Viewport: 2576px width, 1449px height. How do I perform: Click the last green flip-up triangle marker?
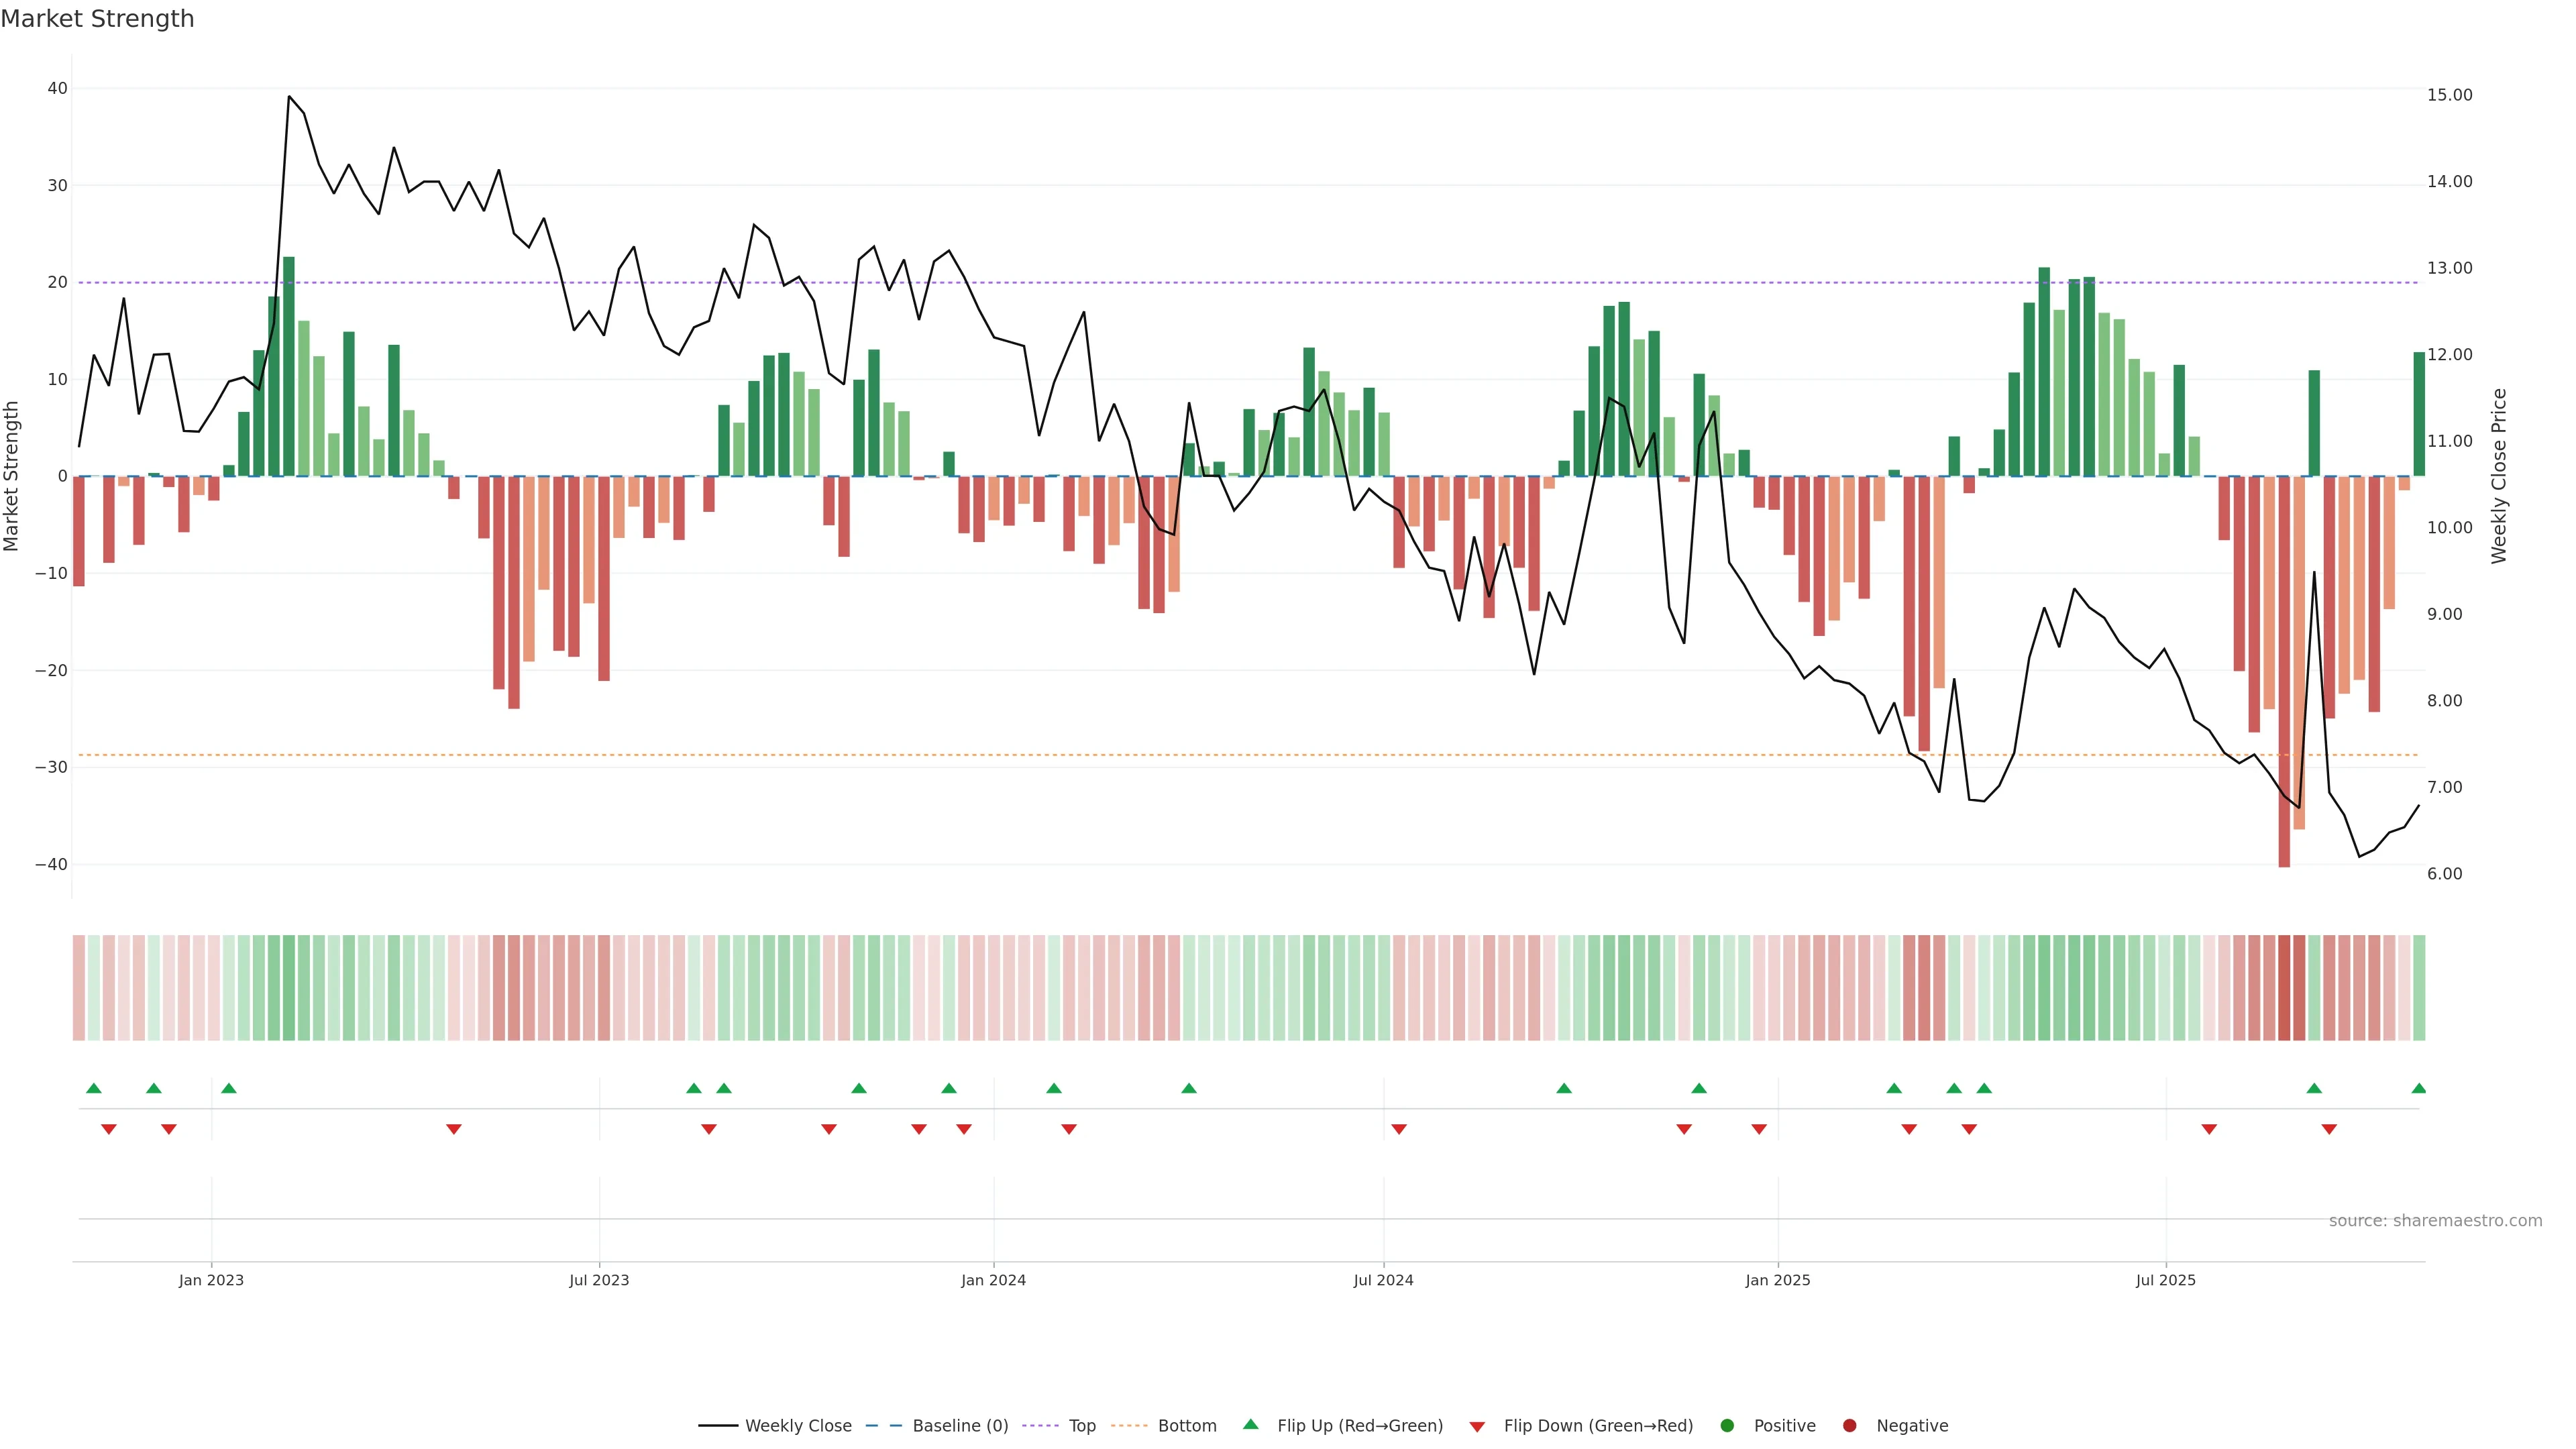pyautogui.click(x=2418, y=1088)
